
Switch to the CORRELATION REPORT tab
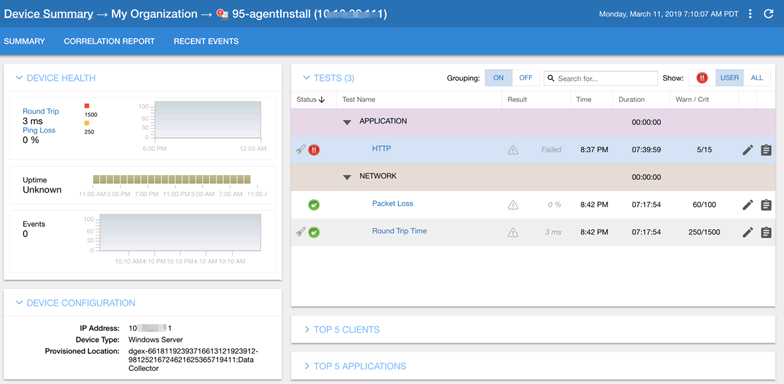109,42
